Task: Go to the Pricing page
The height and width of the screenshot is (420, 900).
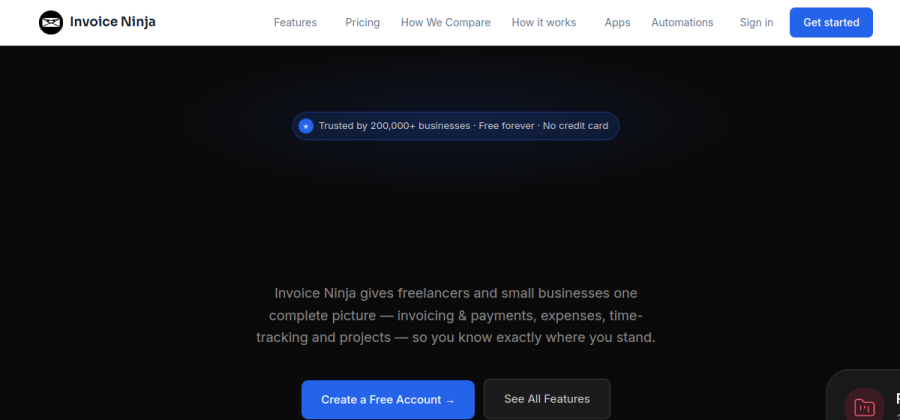Action: [362, 22]
